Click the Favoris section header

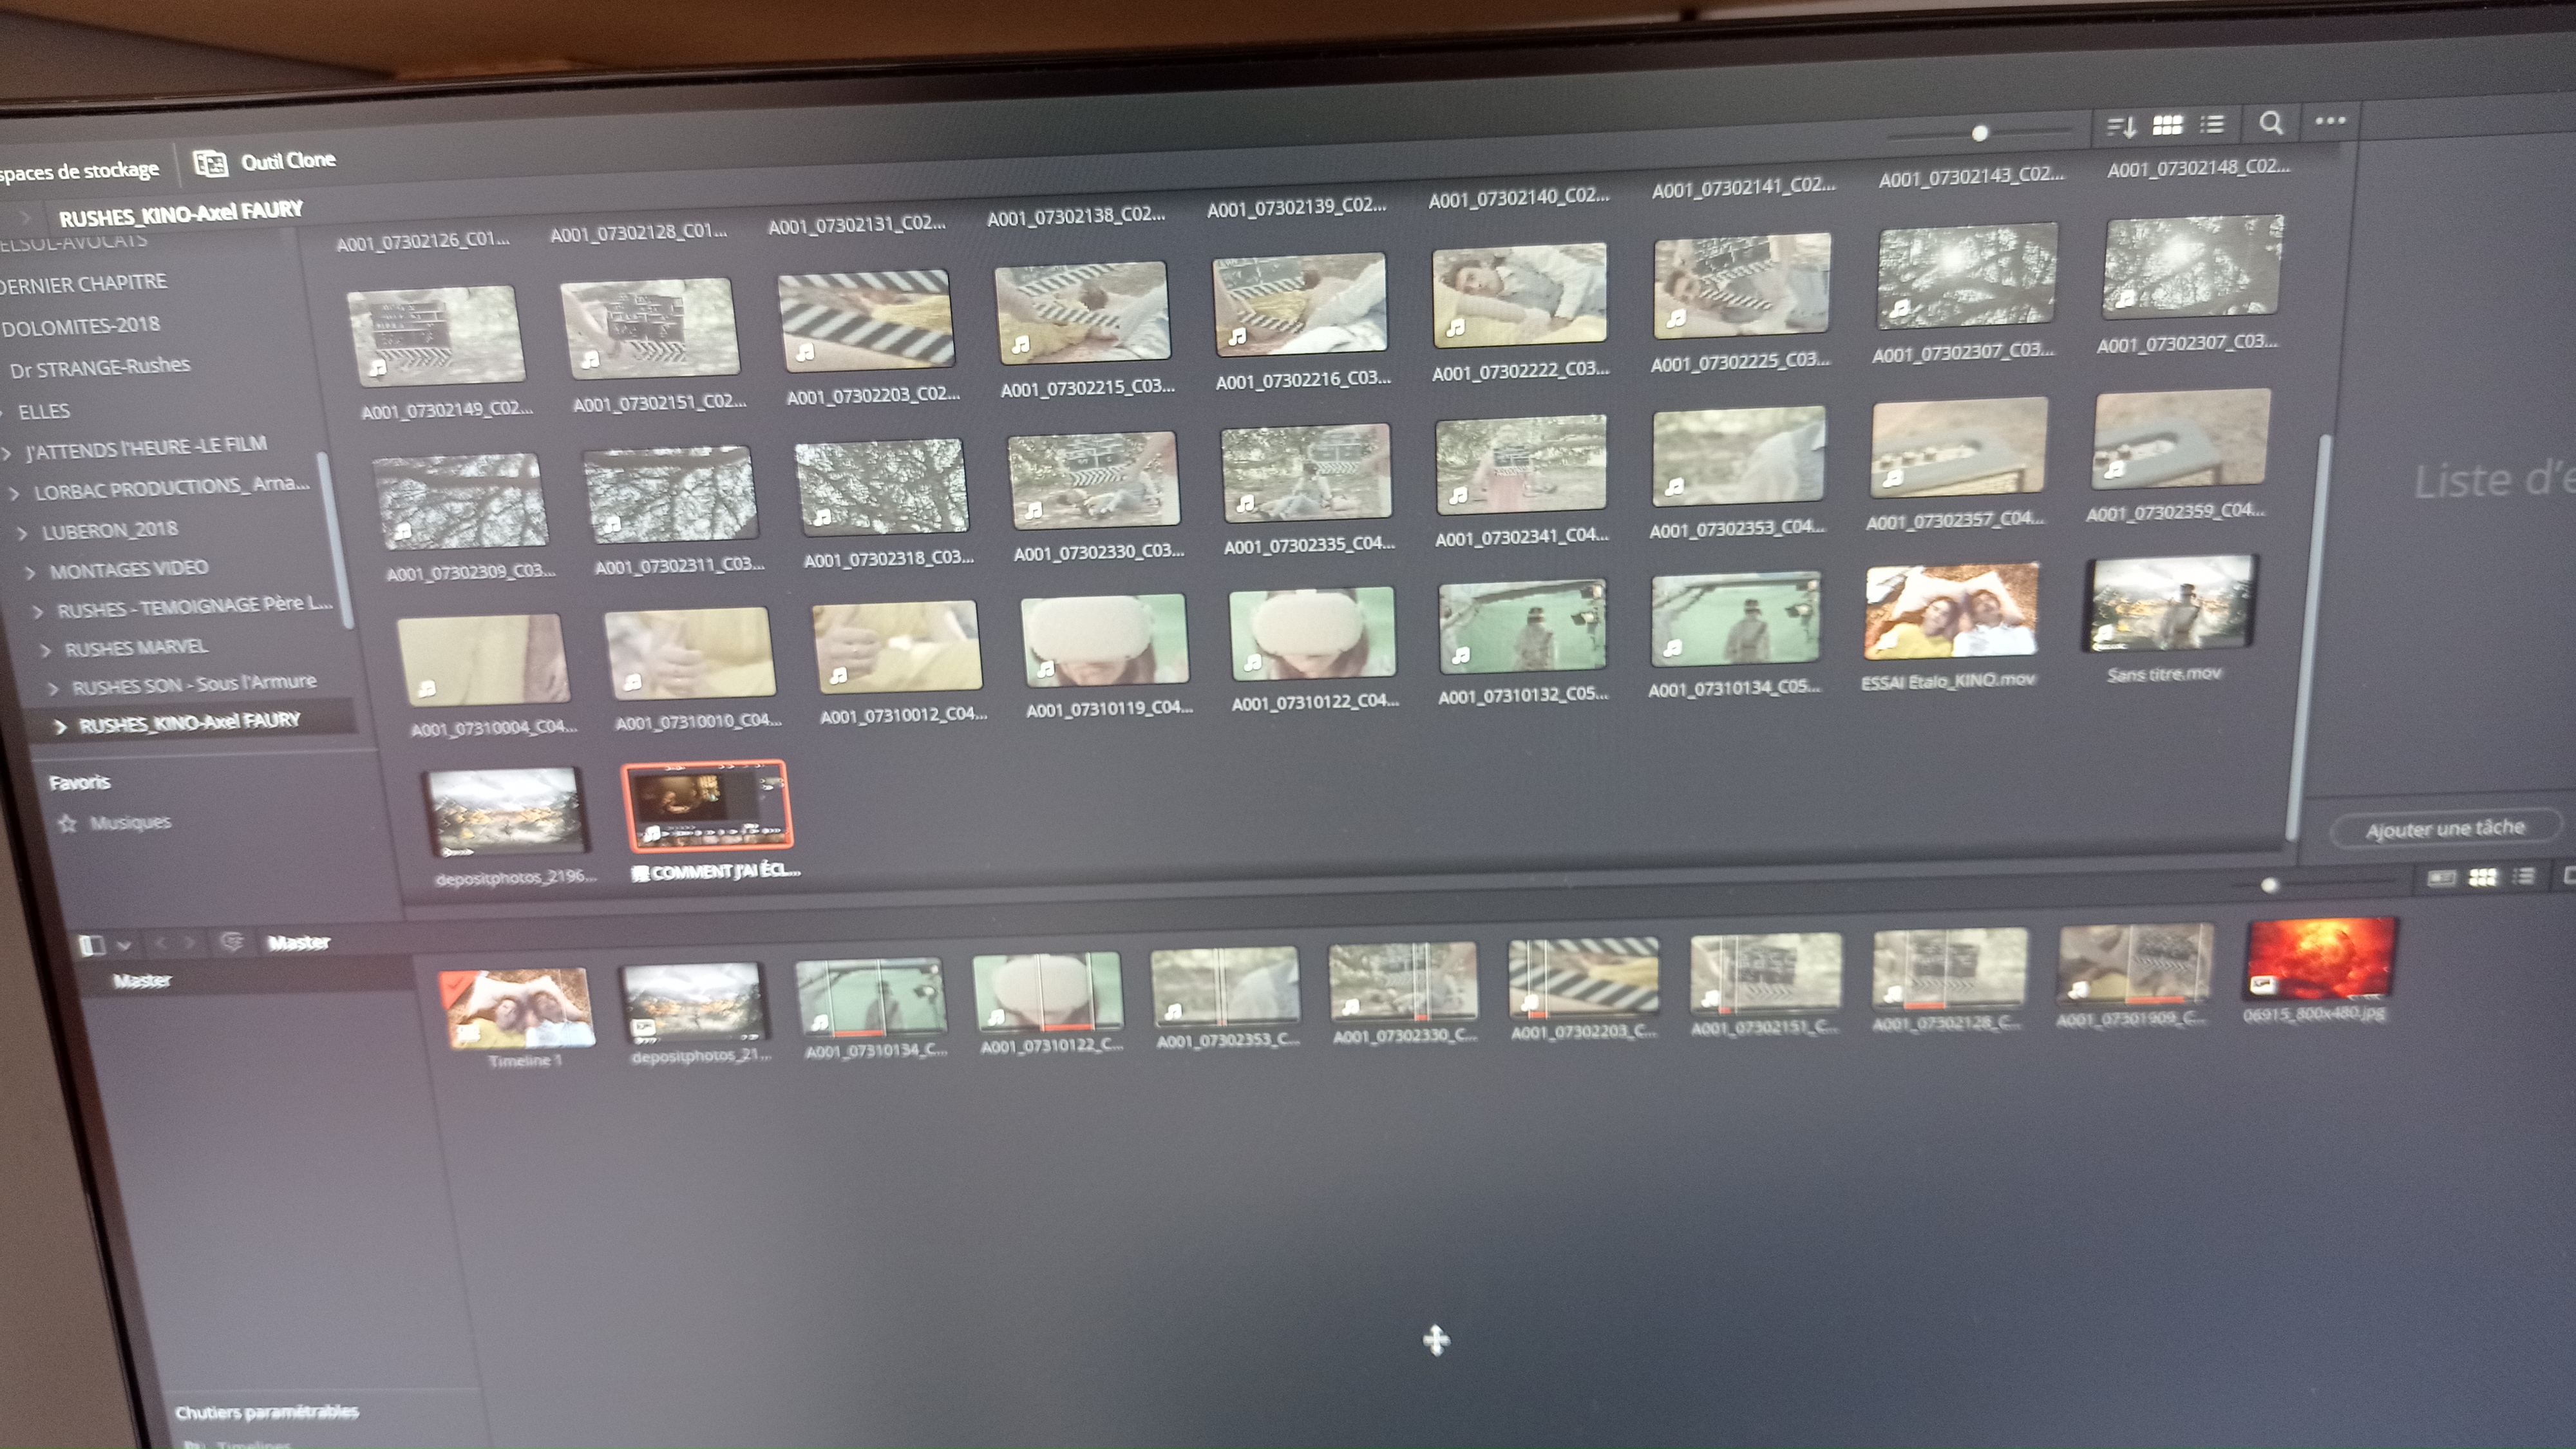pos(79,782)
